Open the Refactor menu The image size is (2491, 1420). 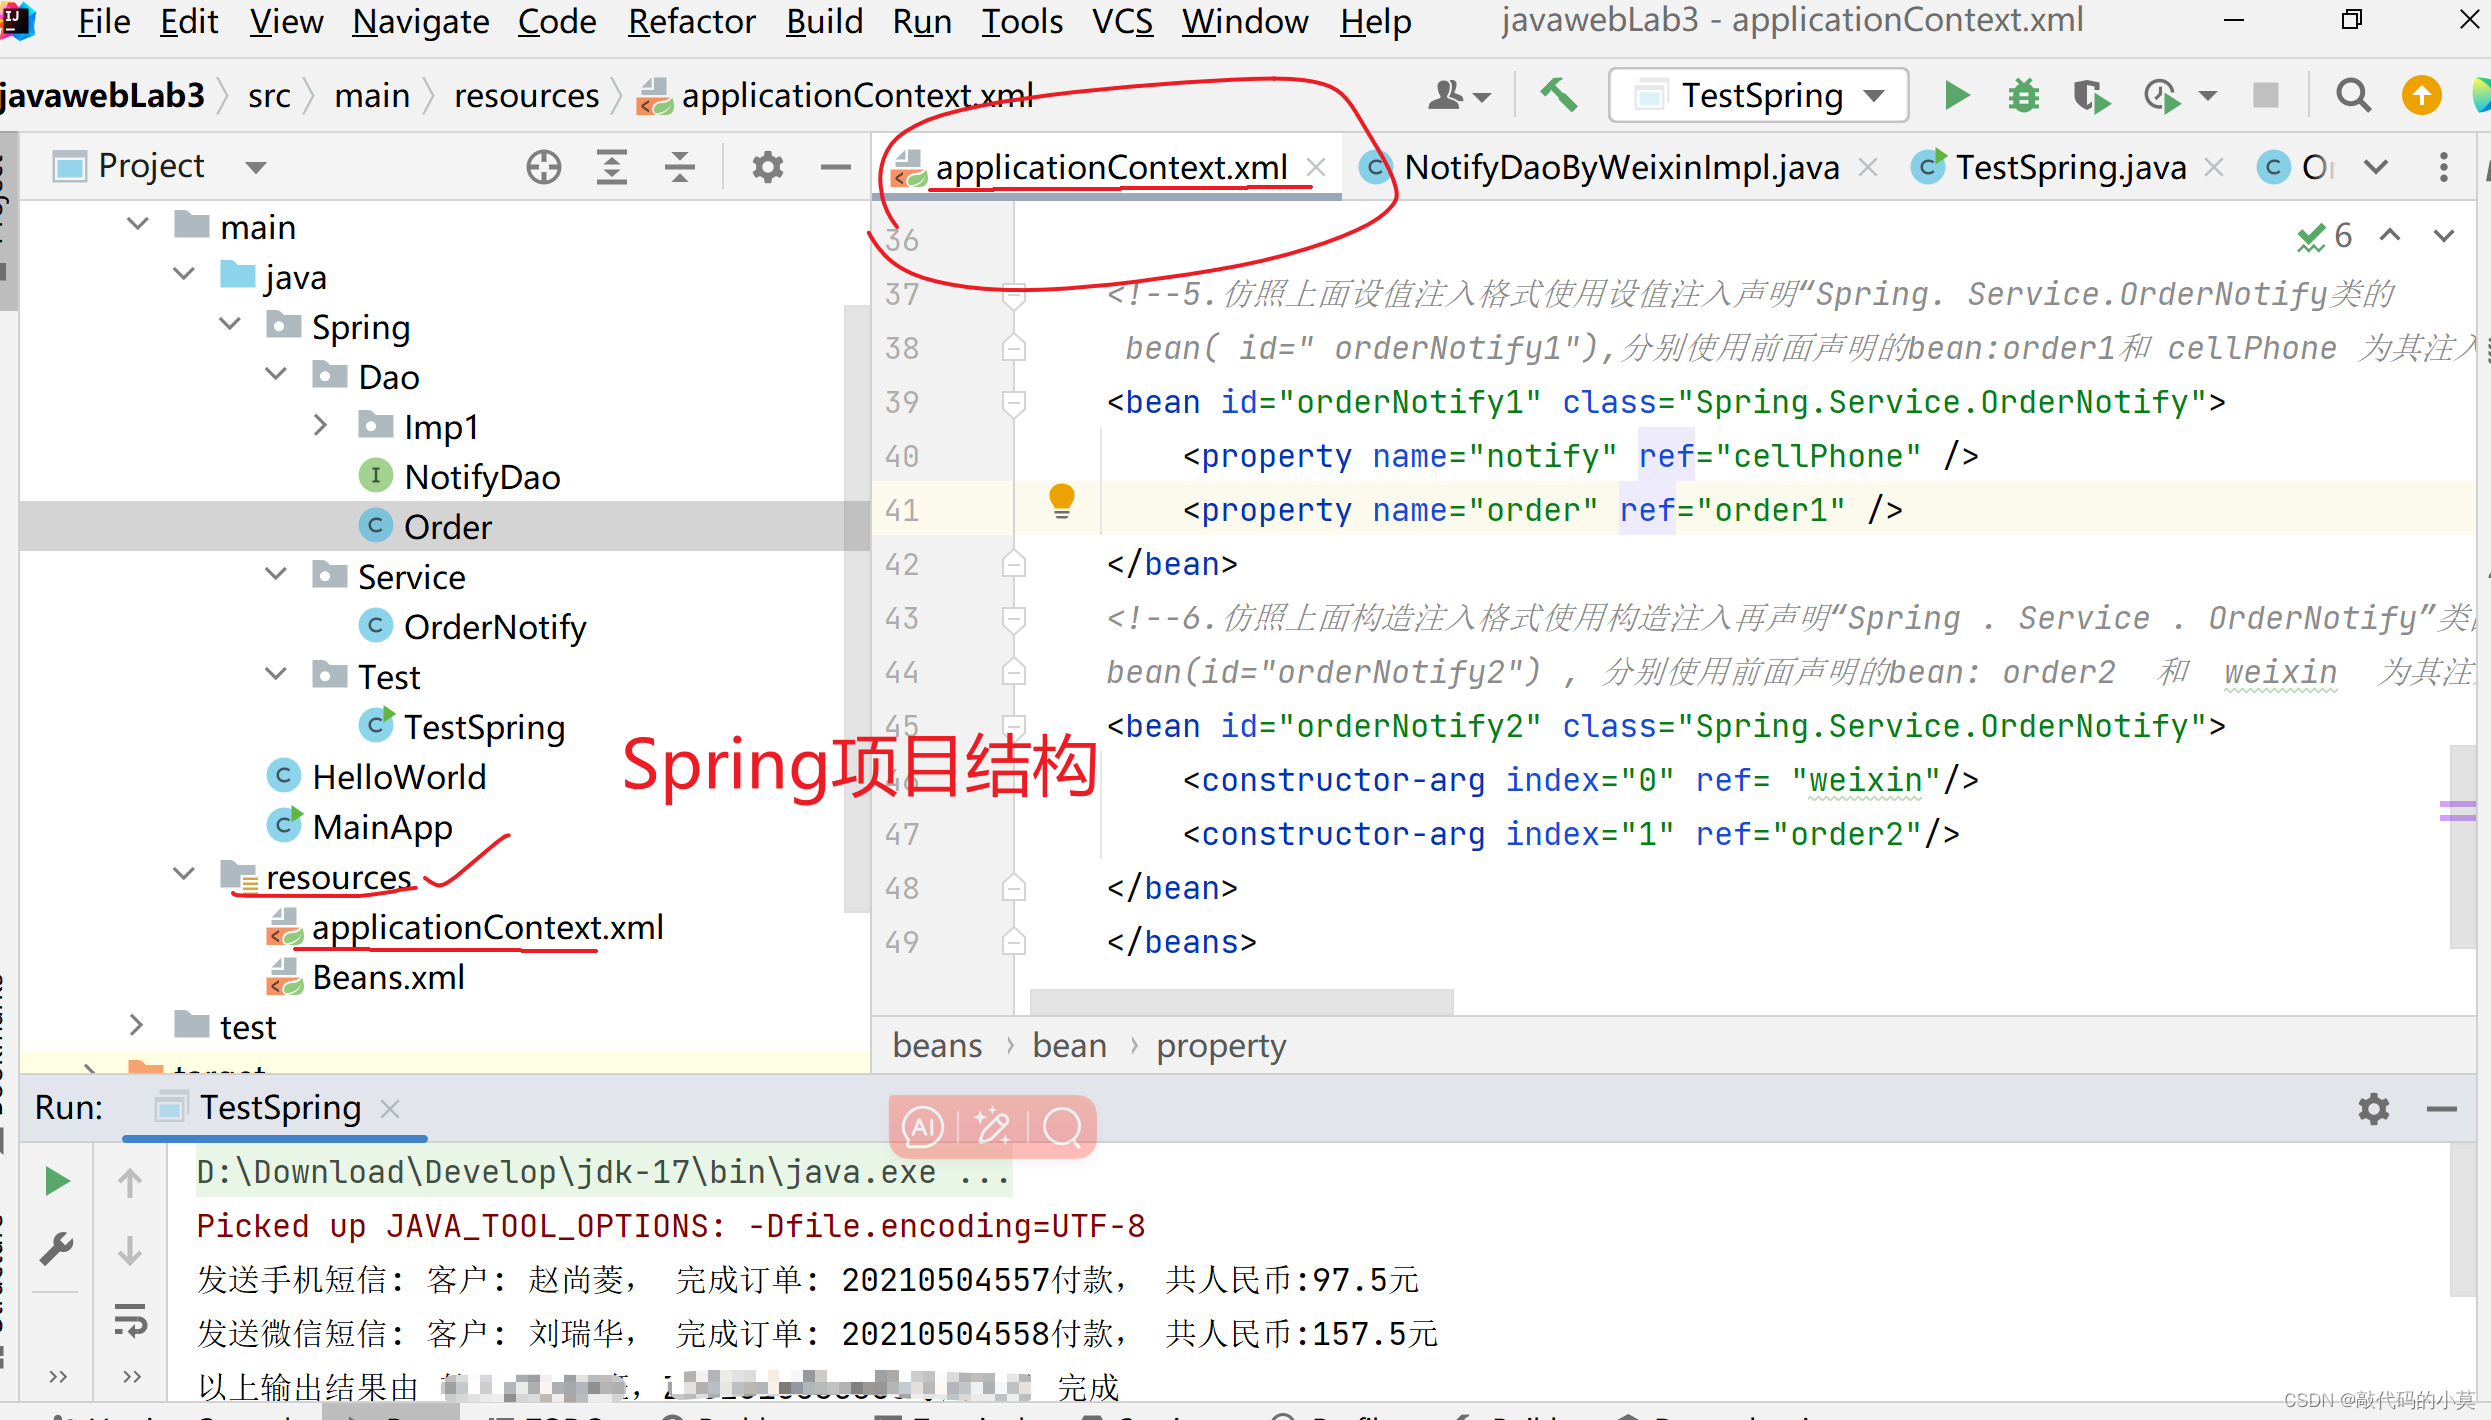(x=691, y=21)
